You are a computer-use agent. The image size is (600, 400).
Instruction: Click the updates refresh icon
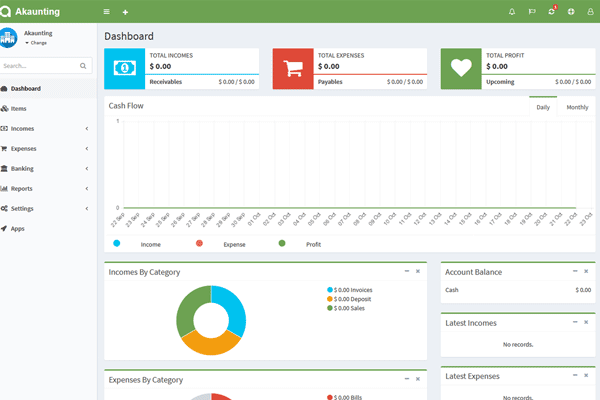pyautogui.click(x=551, y=12)
